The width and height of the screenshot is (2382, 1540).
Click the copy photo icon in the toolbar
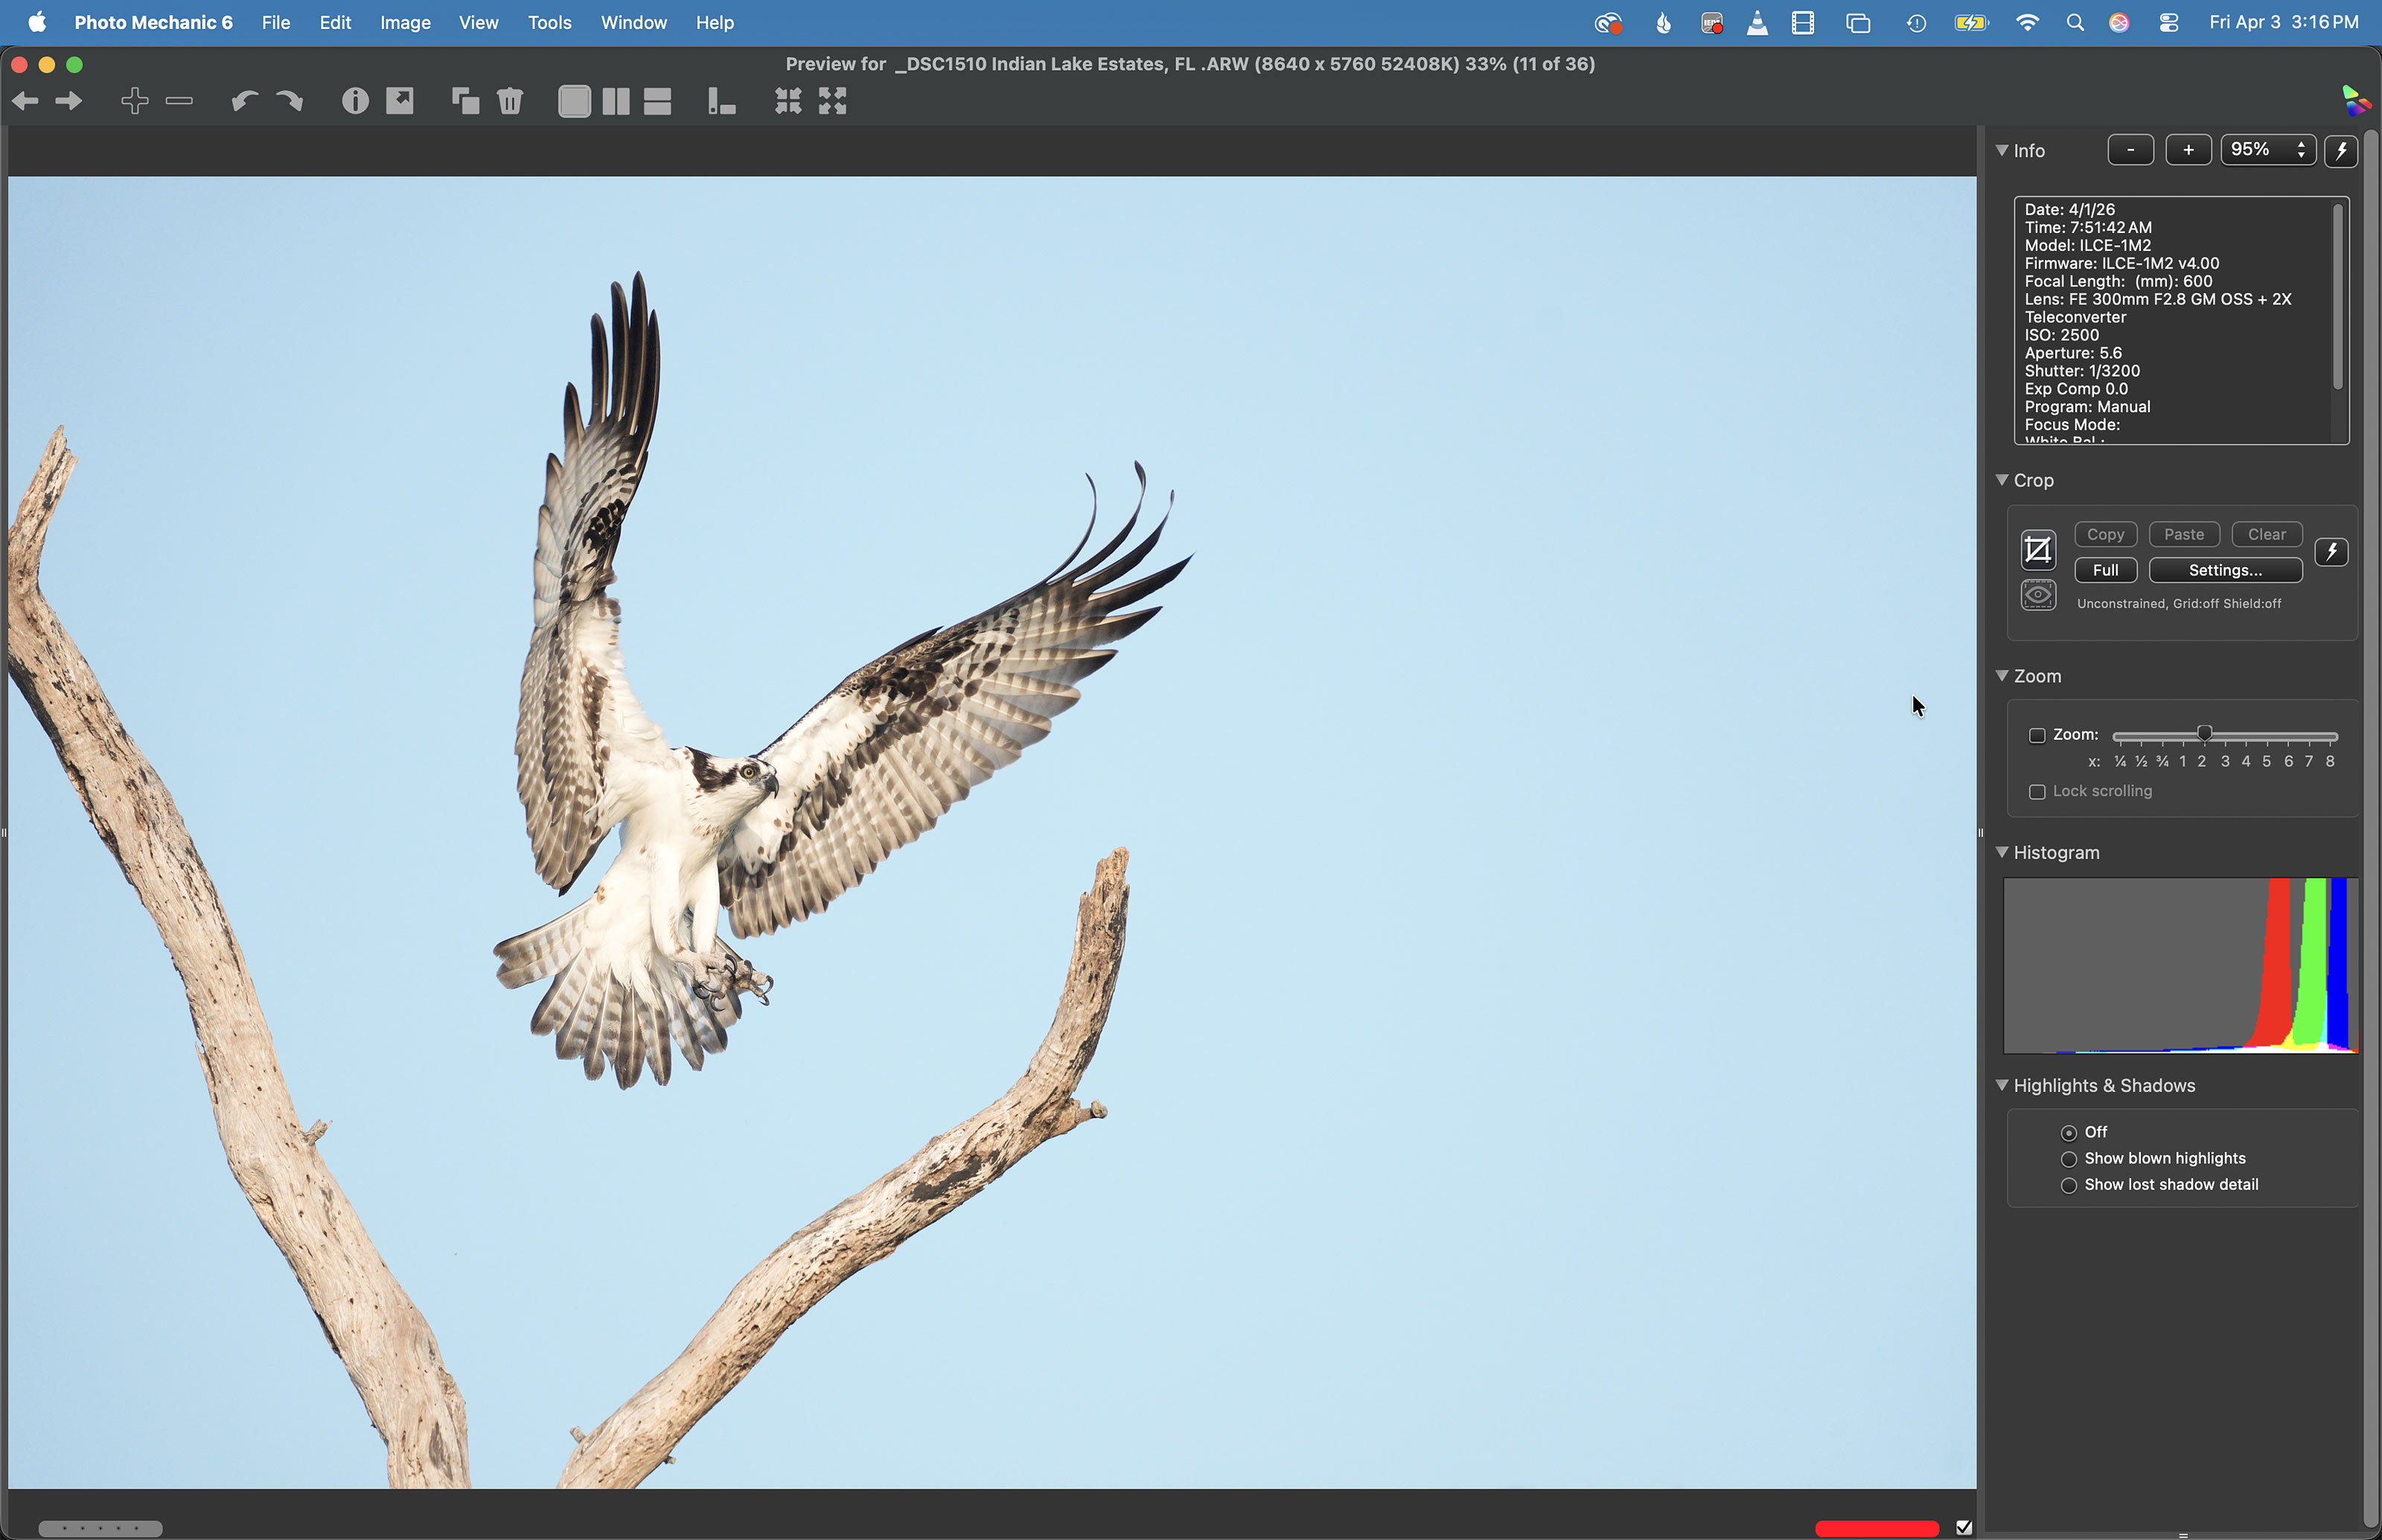pos(465,101)
